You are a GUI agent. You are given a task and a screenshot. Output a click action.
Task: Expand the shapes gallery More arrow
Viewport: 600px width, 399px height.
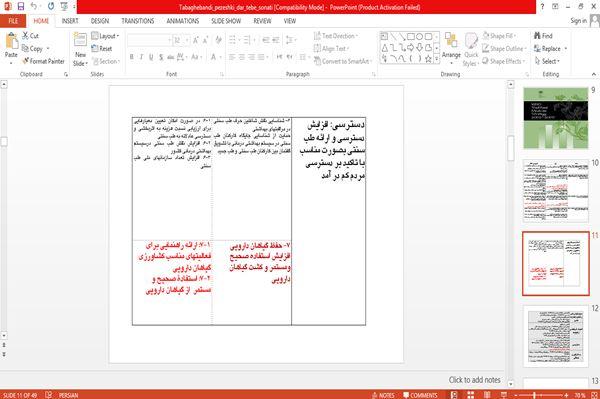[x=437, y=59]
